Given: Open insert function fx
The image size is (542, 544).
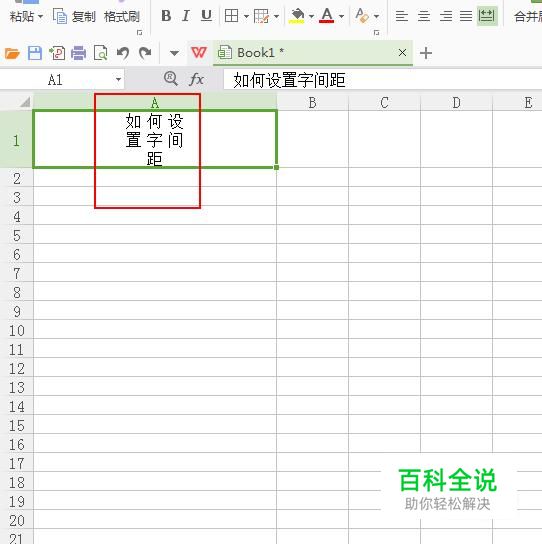Looking at the screenshot, I should click(196, 79).
